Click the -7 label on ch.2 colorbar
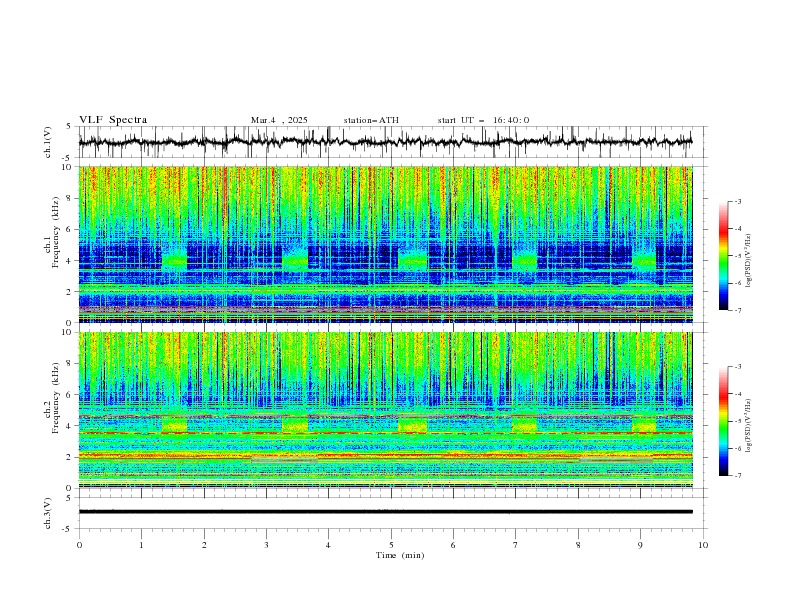The height and width of the screenshot is (612, 792). (737, 476)
